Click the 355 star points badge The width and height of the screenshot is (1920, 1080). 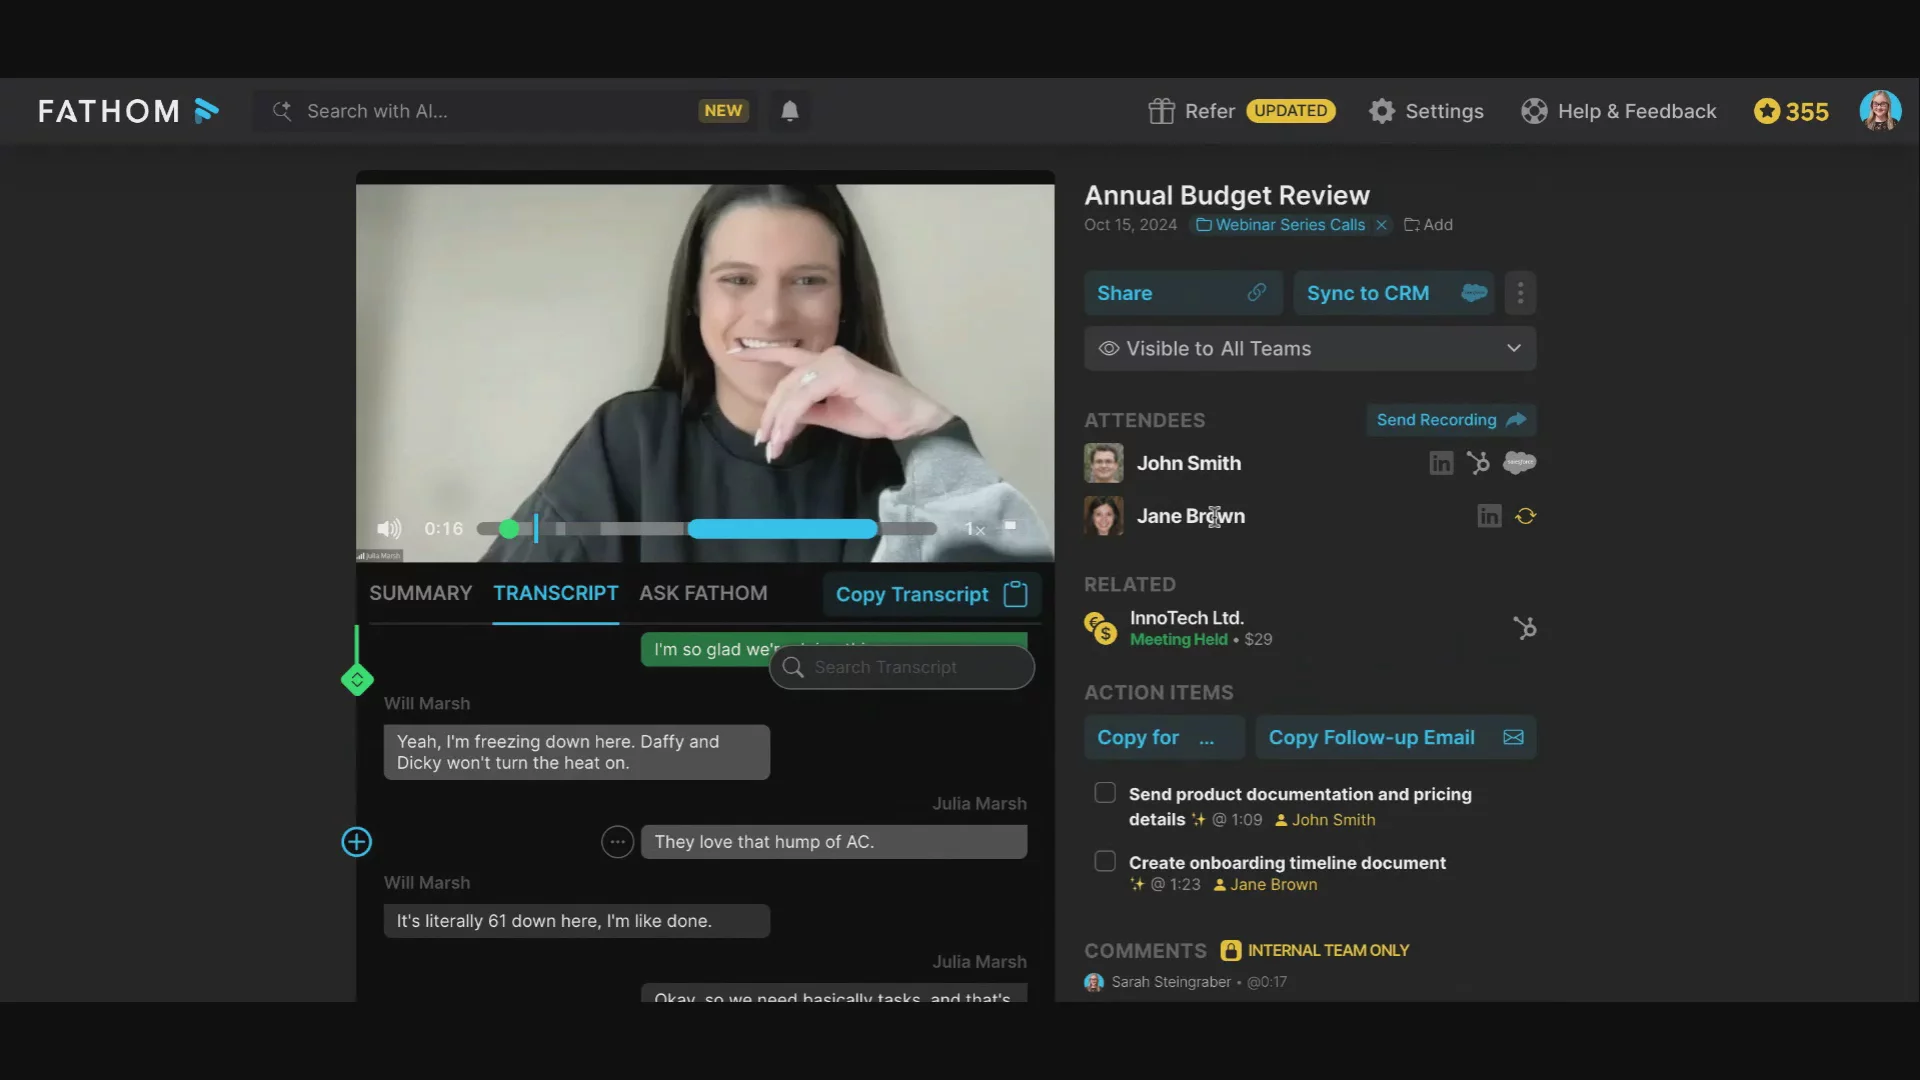(1791, 111)
